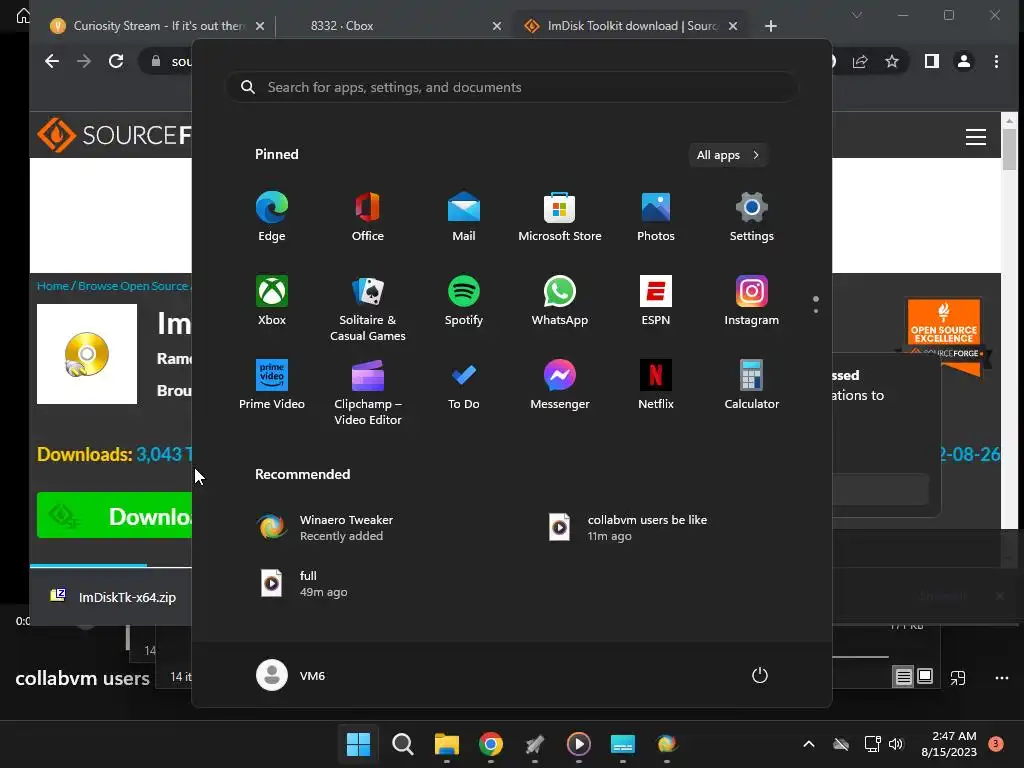
Task: Click the green Download button
Action: click(114, 516)
